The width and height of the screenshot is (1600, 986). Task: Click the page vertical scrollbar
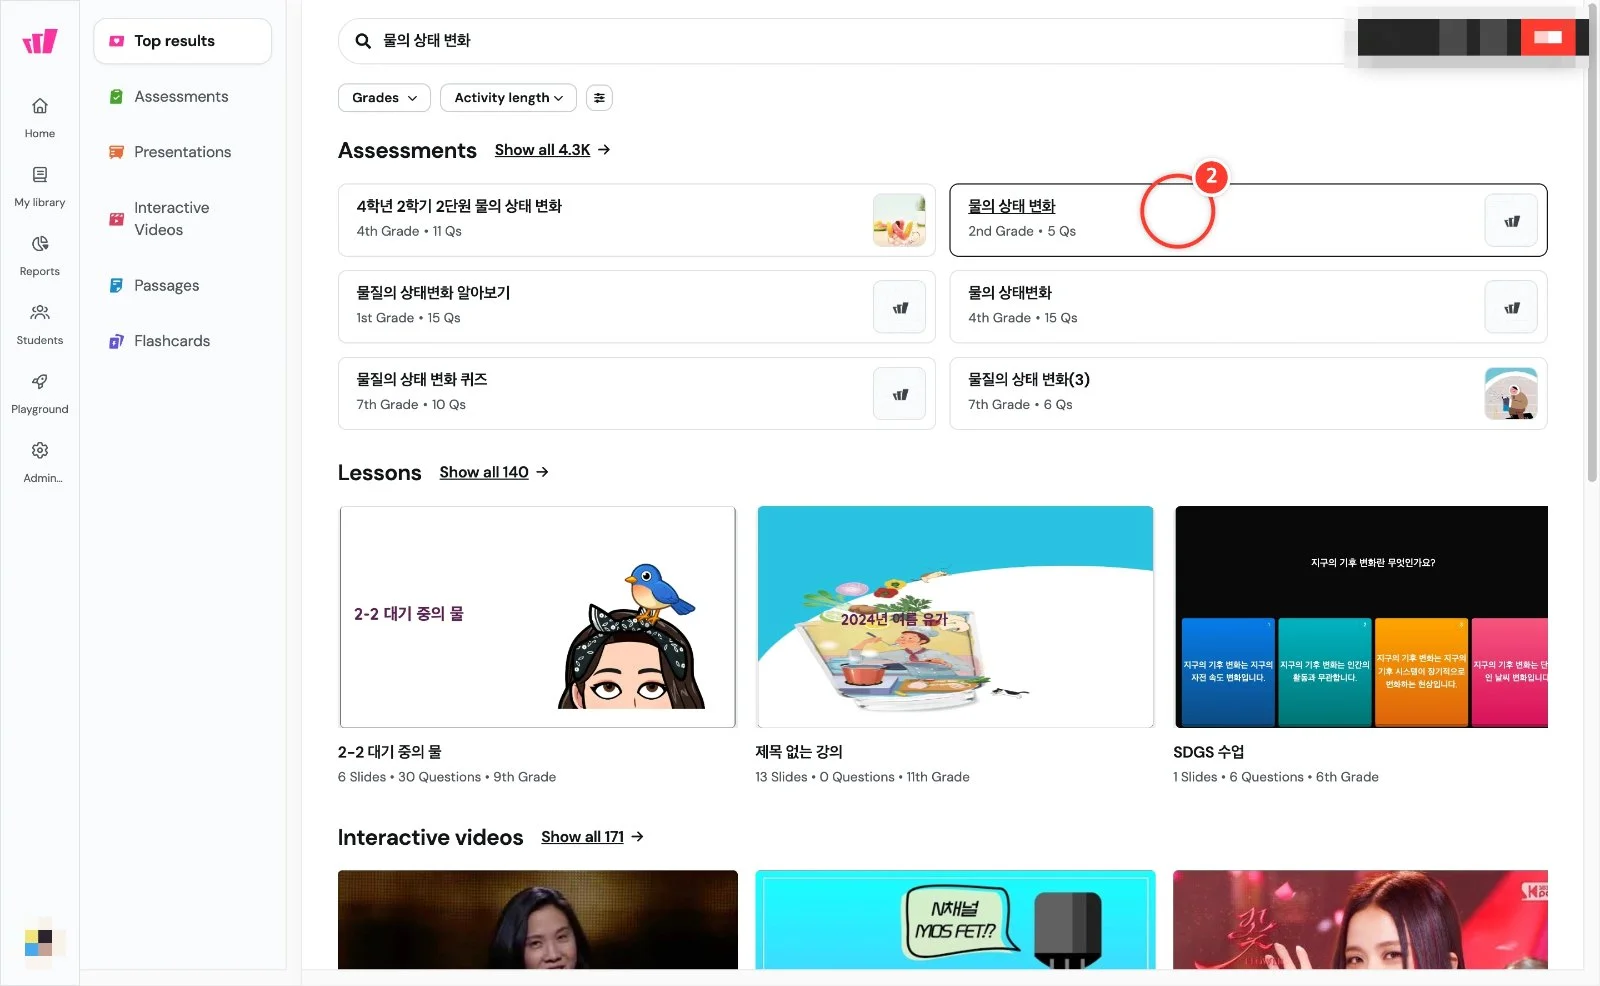1592,243
